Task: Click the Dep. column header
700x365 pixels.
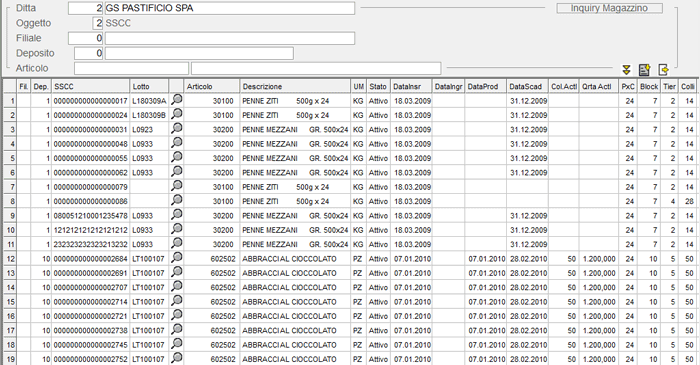Action: coord(41,87)
